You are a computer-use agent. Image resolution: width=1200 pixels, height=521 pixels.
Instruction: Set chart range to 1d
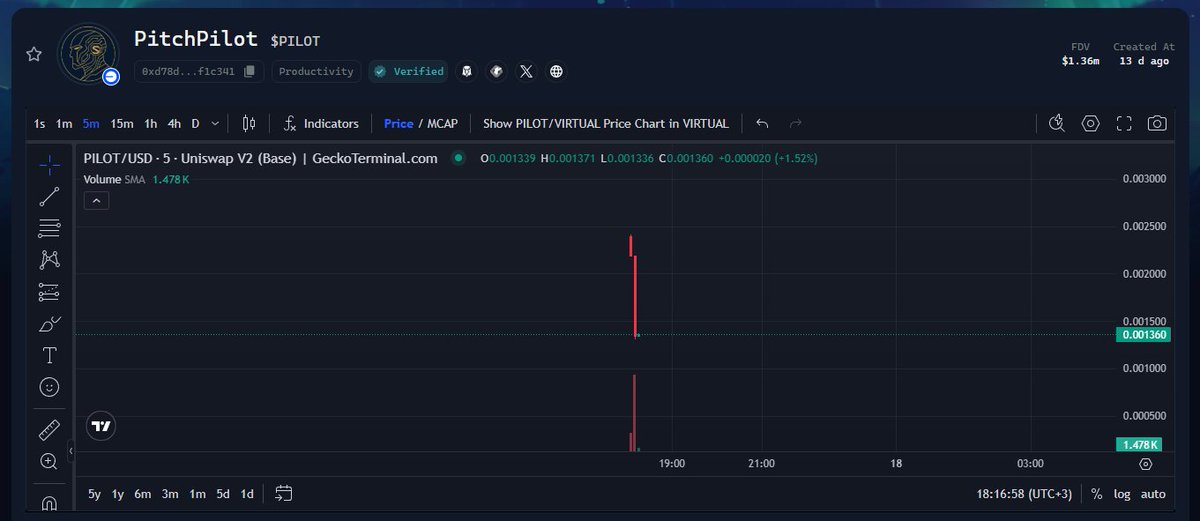click(247, 494)
